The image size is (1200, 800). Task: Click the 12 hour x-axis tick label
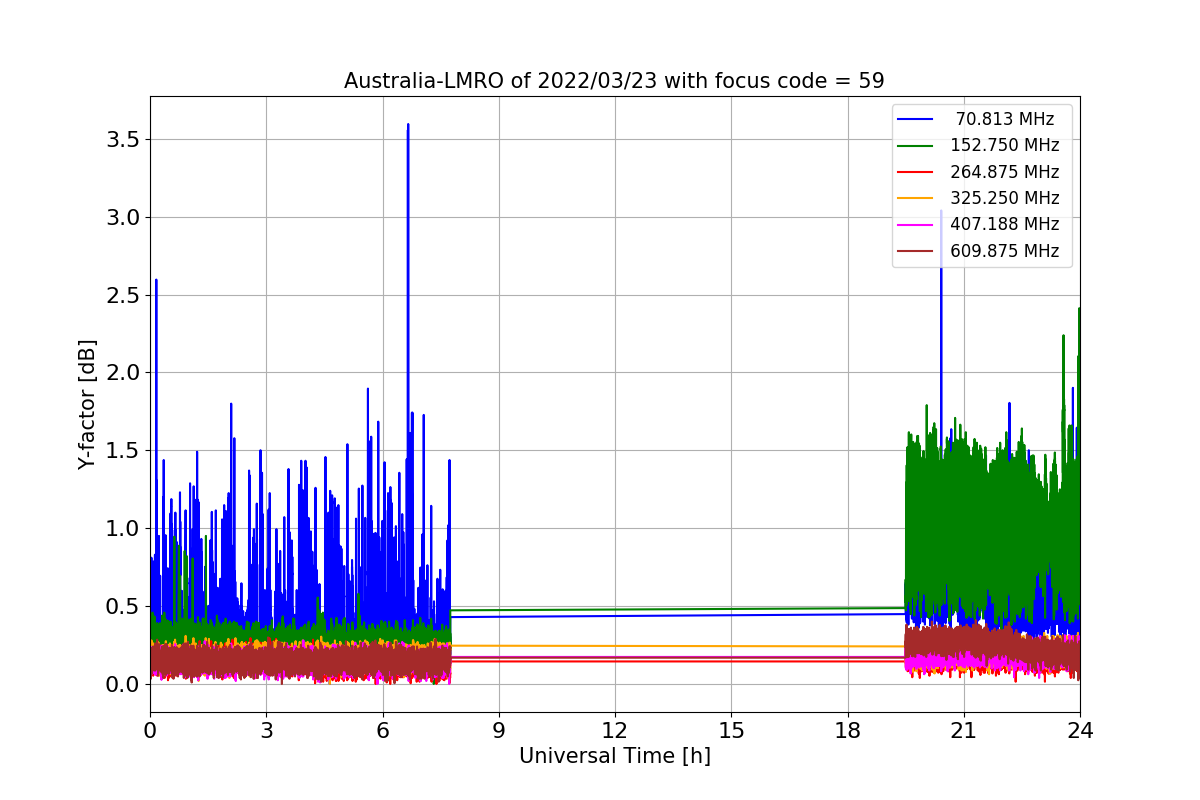[615, 731]
